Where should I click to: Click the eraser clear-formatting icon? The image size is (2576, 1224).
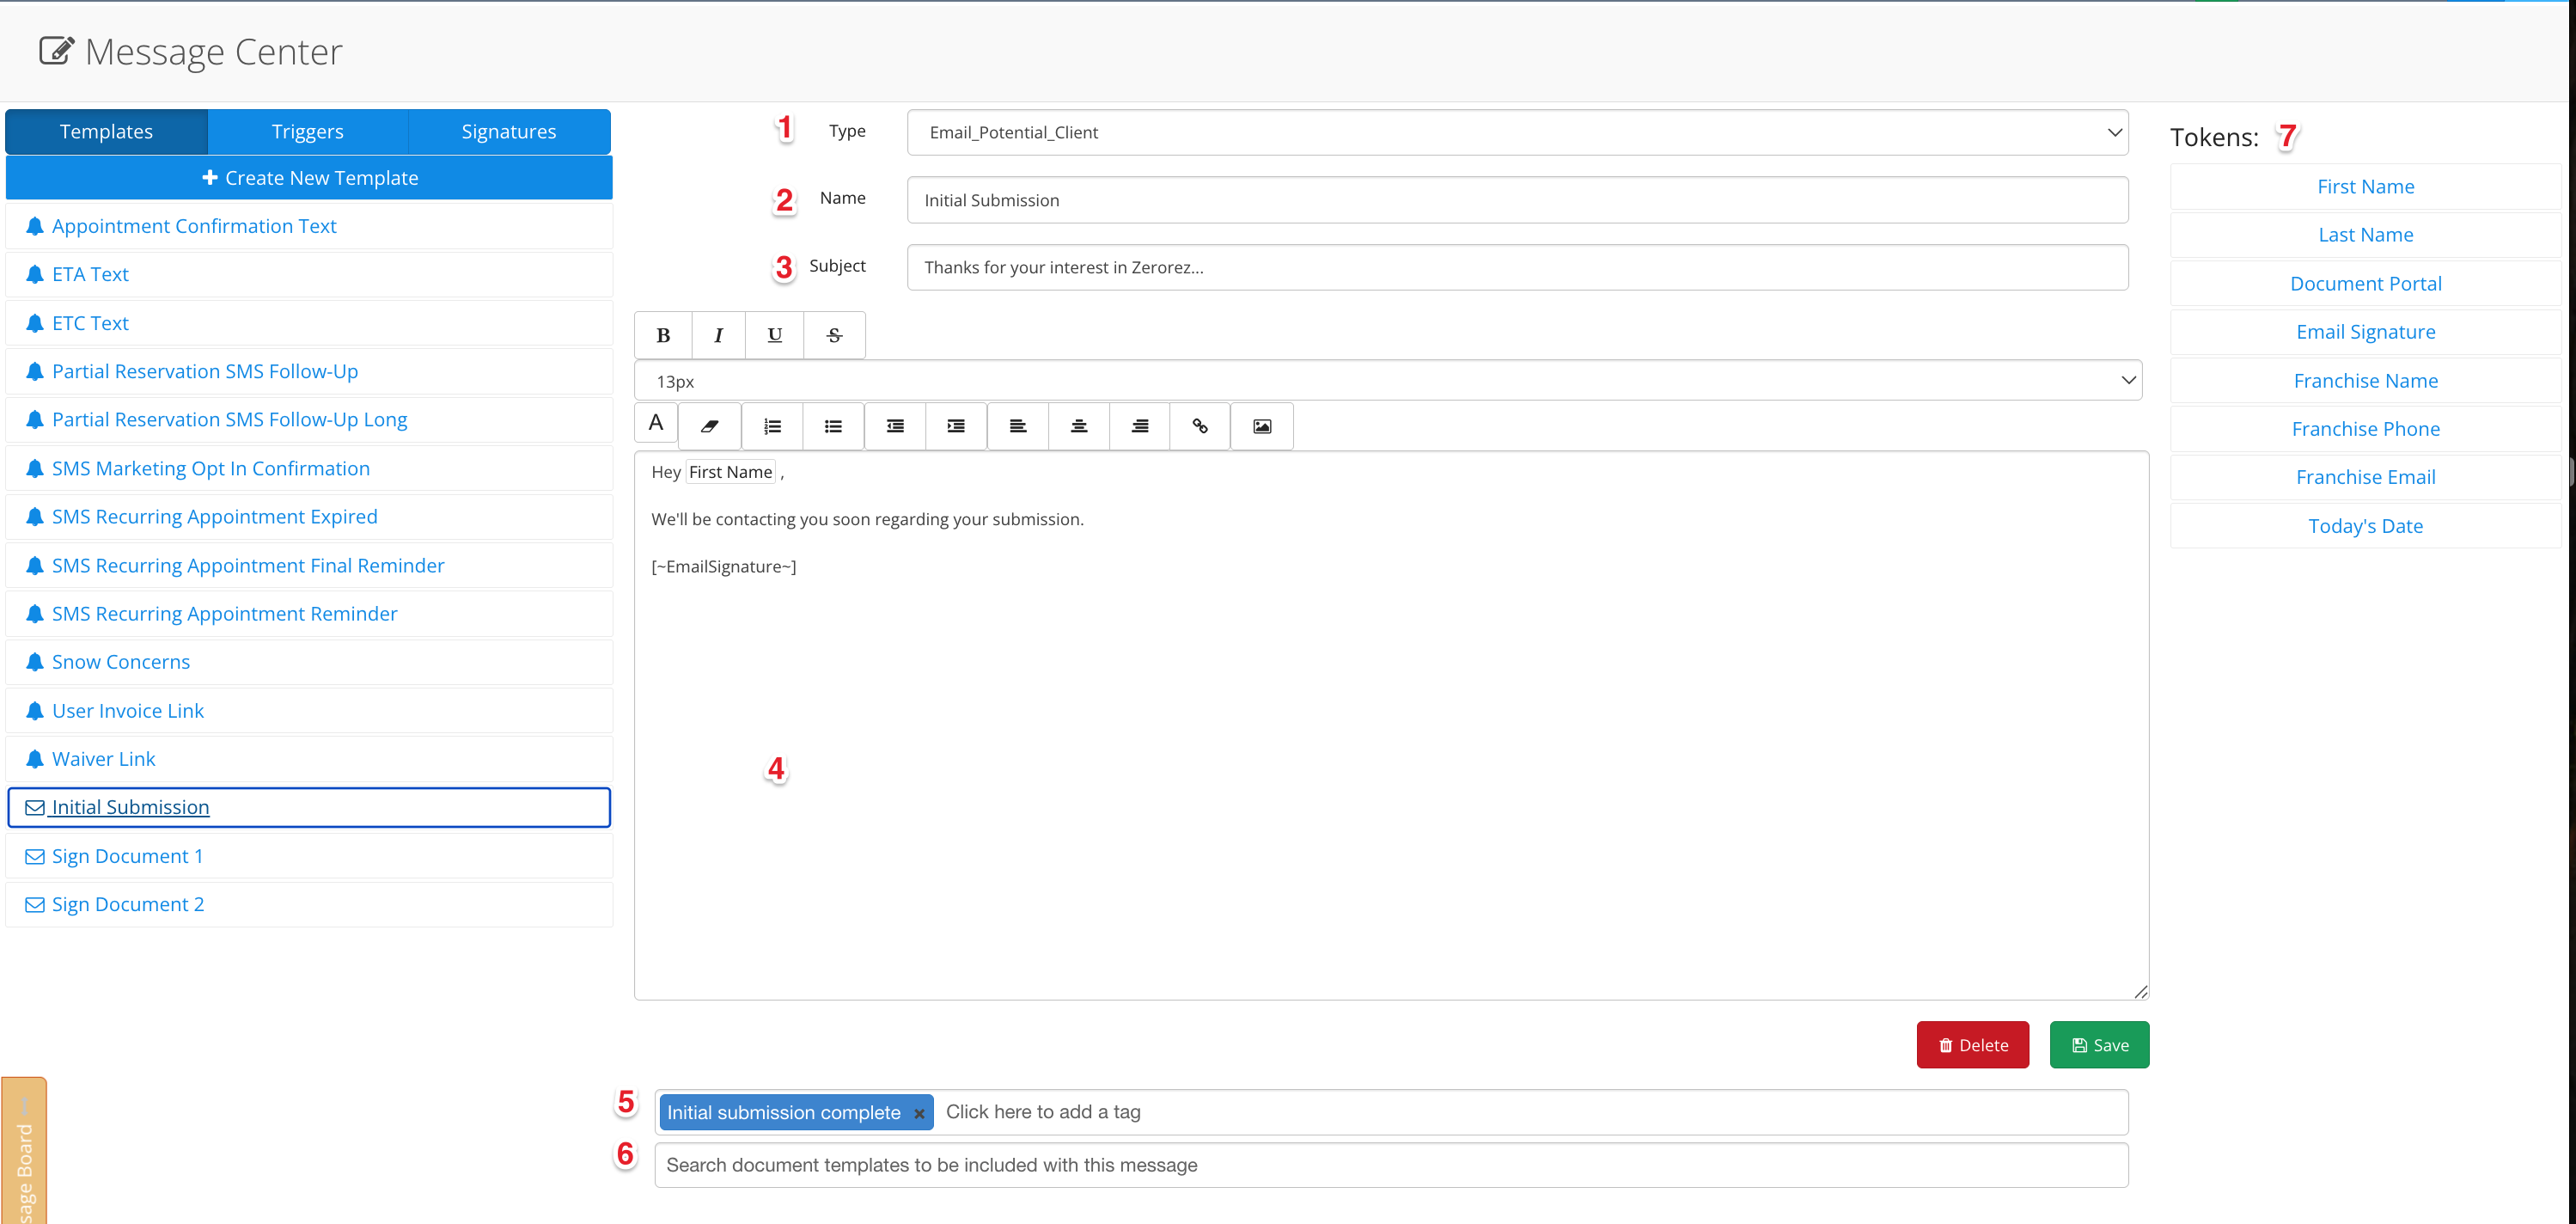pyautogui.click(x=710, y=426)
